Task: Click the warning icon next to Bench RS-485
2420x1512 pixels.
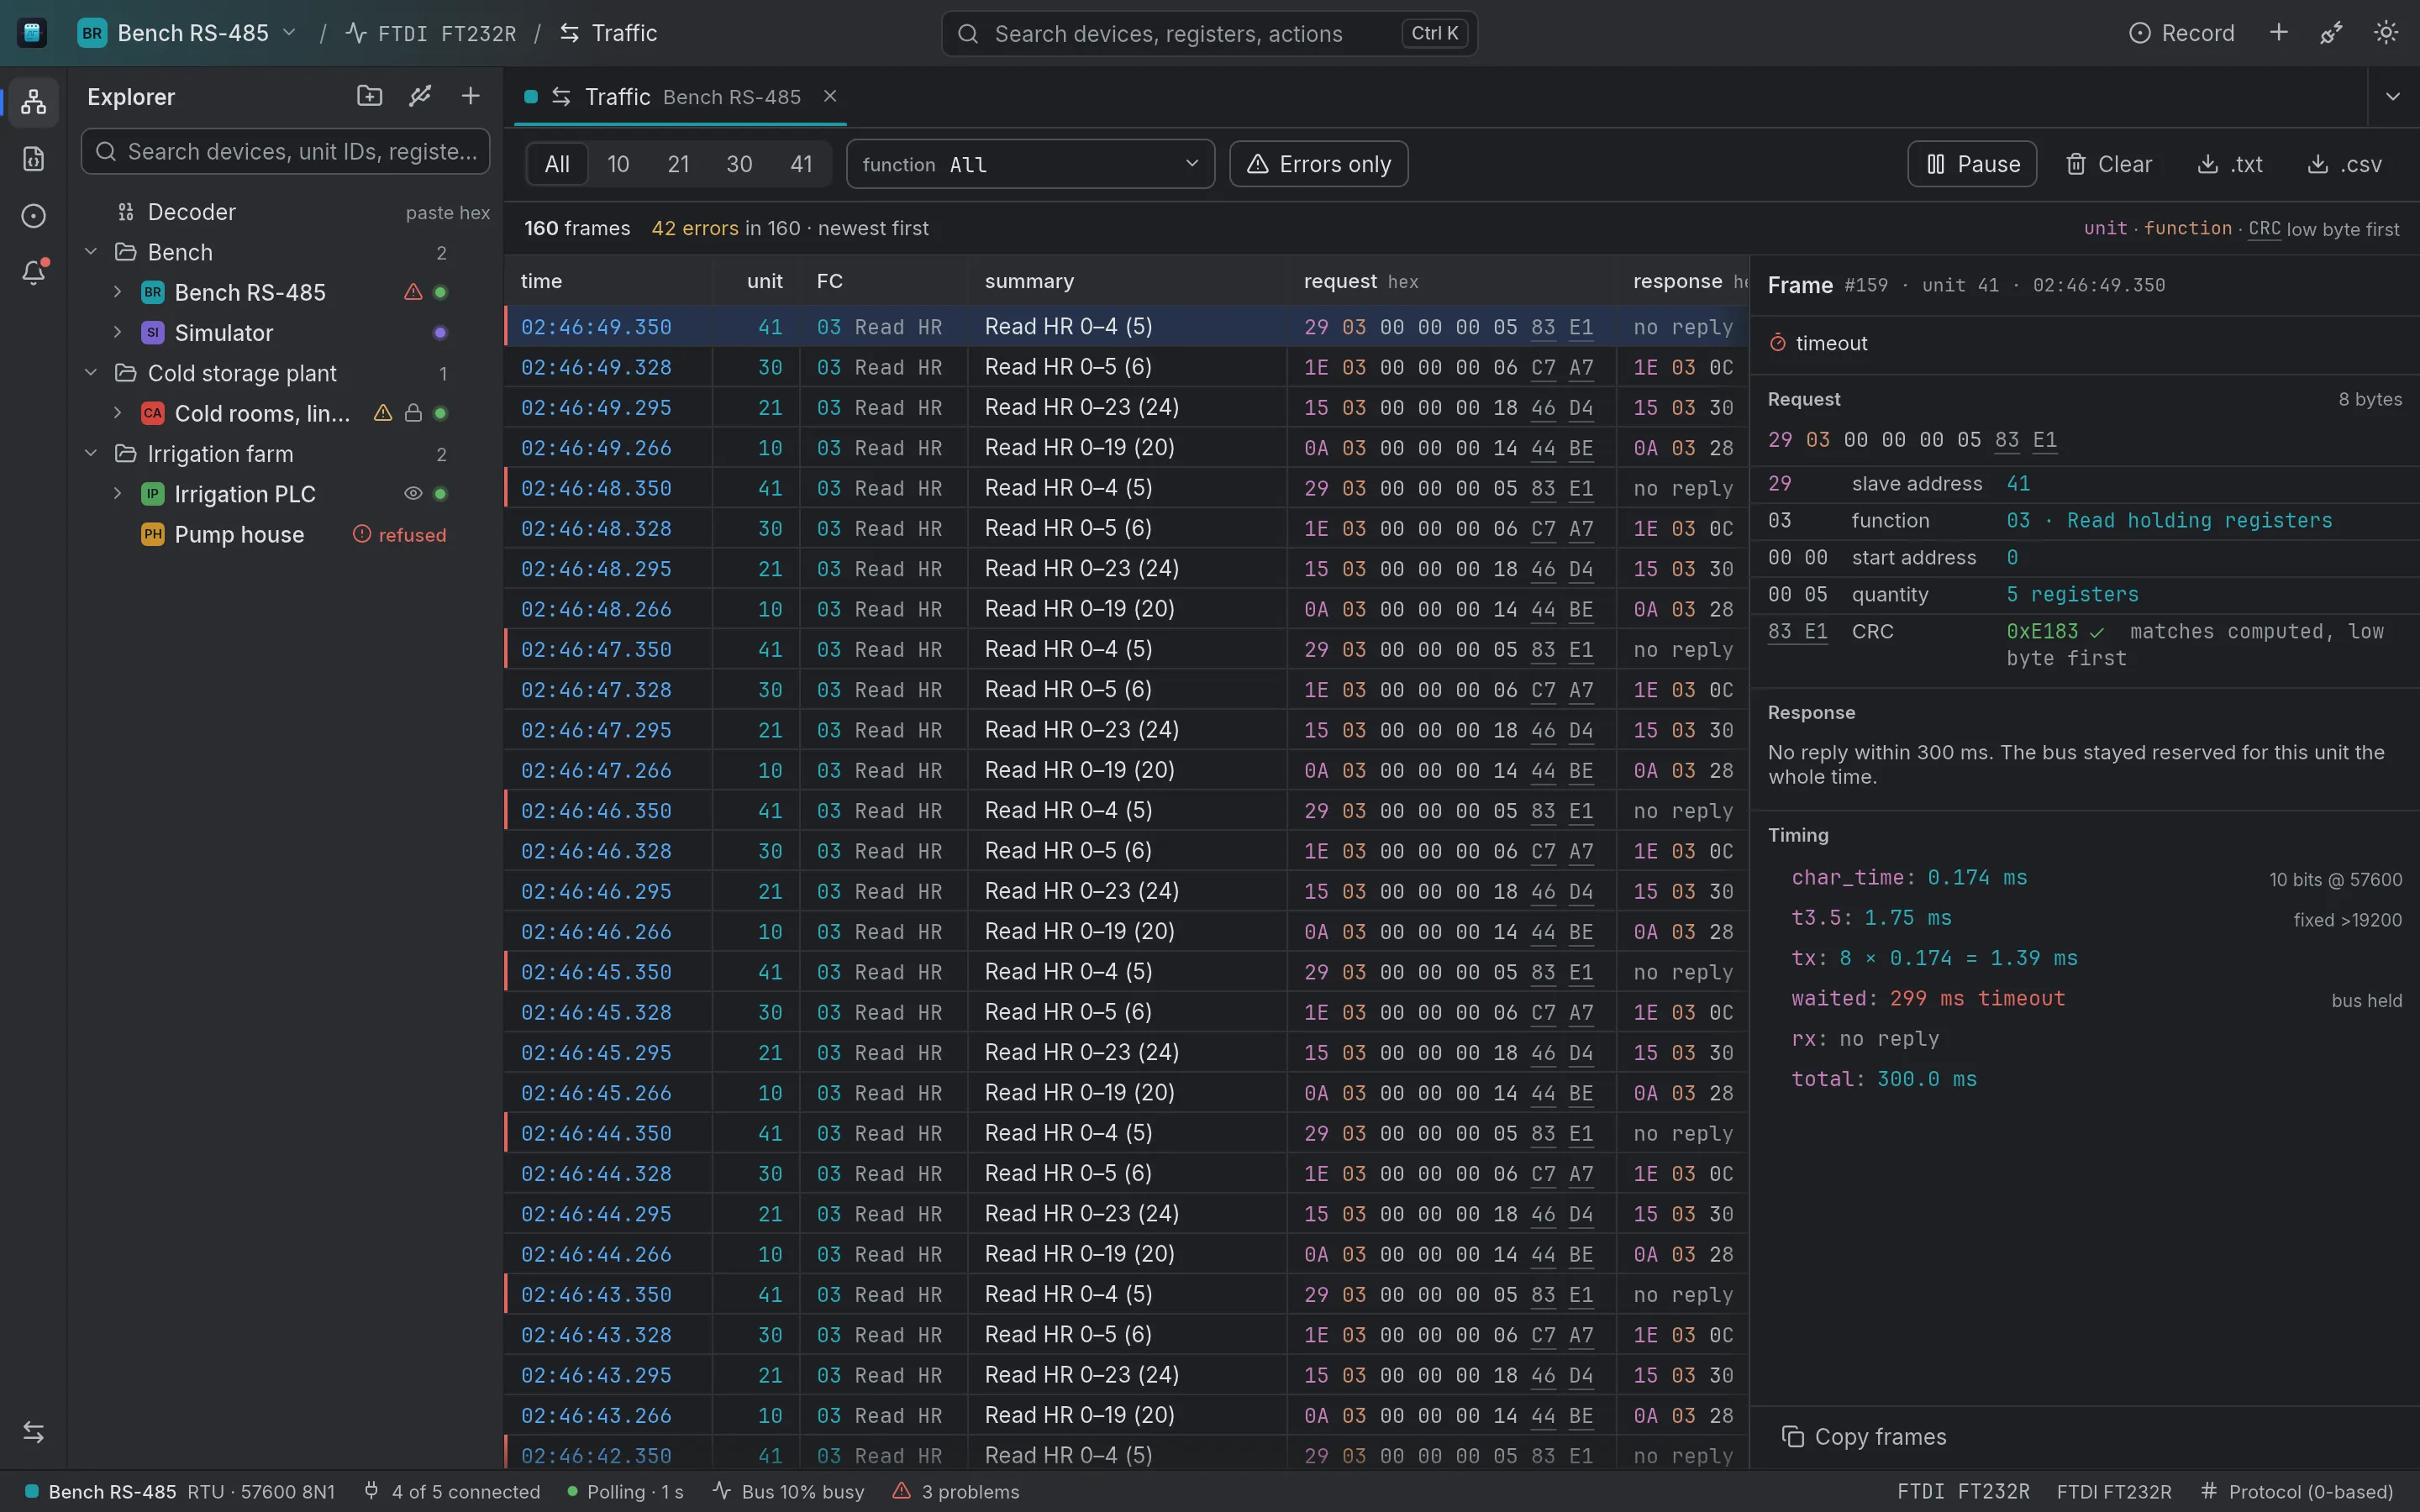Action: pyautogui.click(x=413, y=292)
